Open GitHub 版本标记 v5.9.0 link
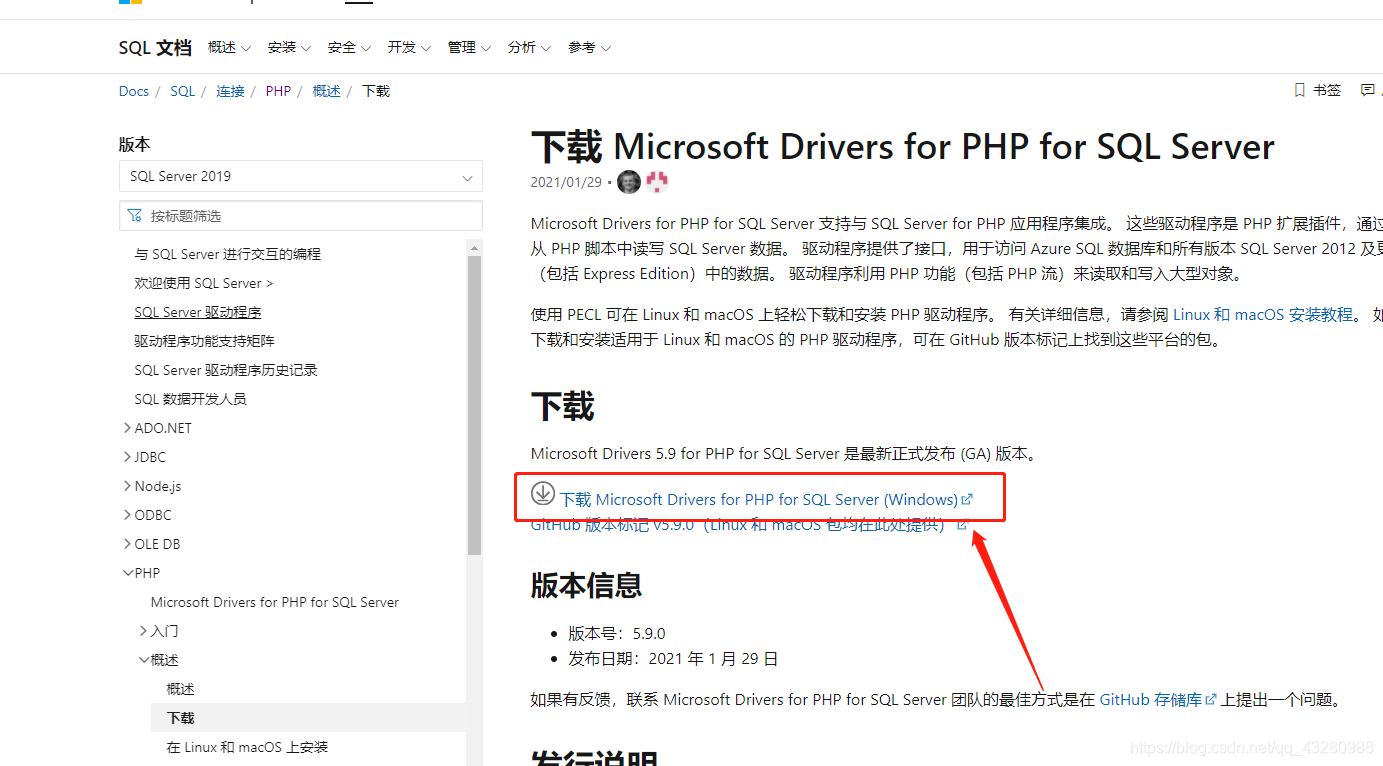The height and width of the screenshot is (766, 1383). pos(750,524)
